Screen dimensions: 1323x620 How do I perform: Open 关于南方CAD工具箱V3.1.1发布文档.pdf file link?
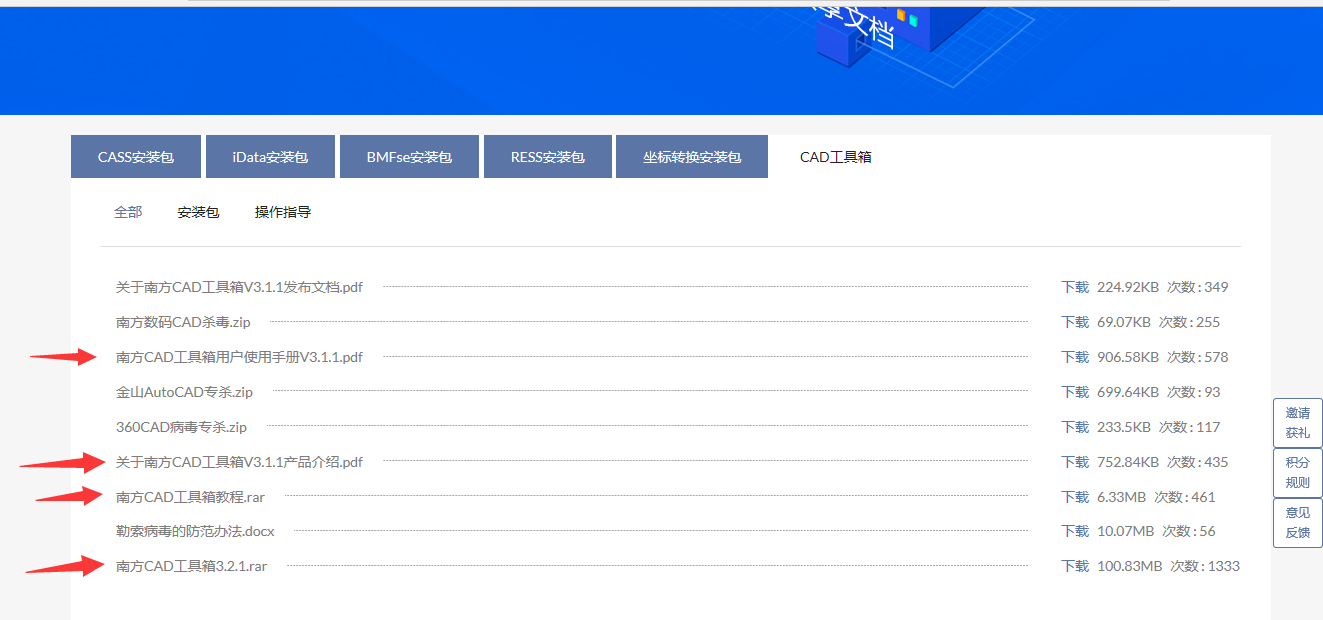point(239,287)
